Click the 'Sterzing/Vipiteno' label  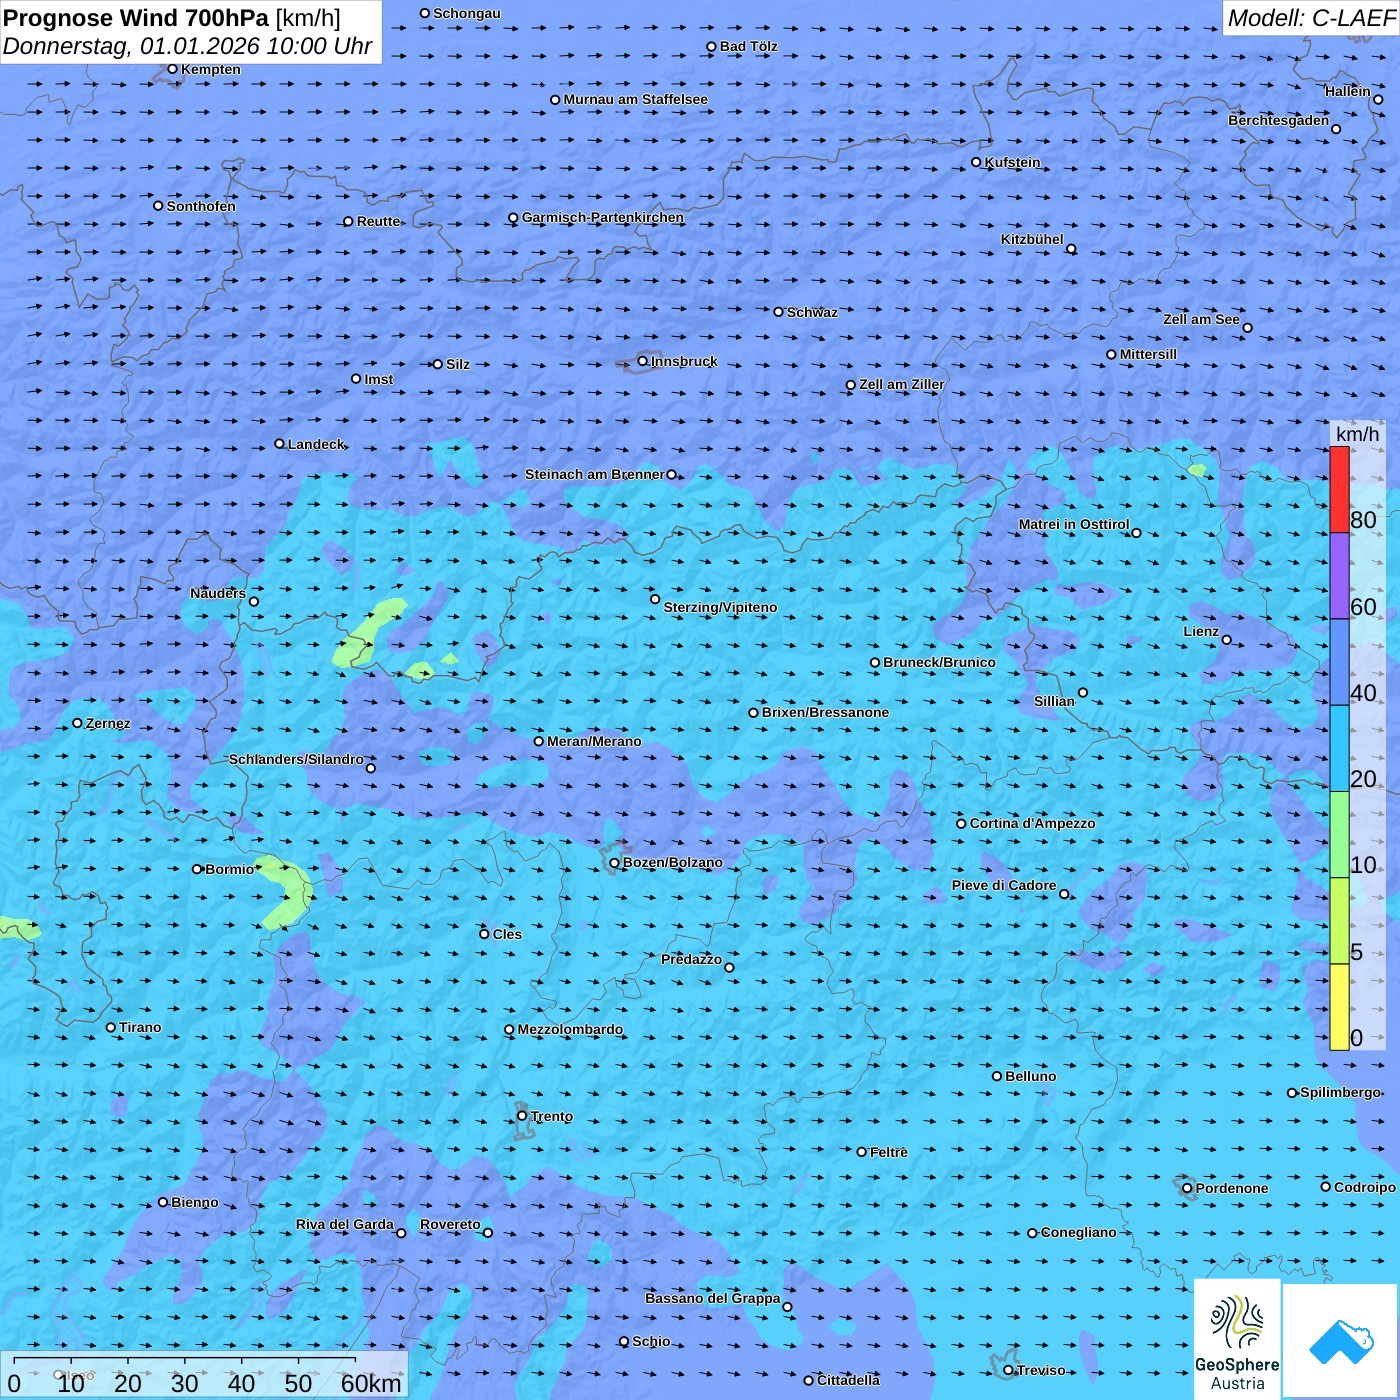click(720, 607)
